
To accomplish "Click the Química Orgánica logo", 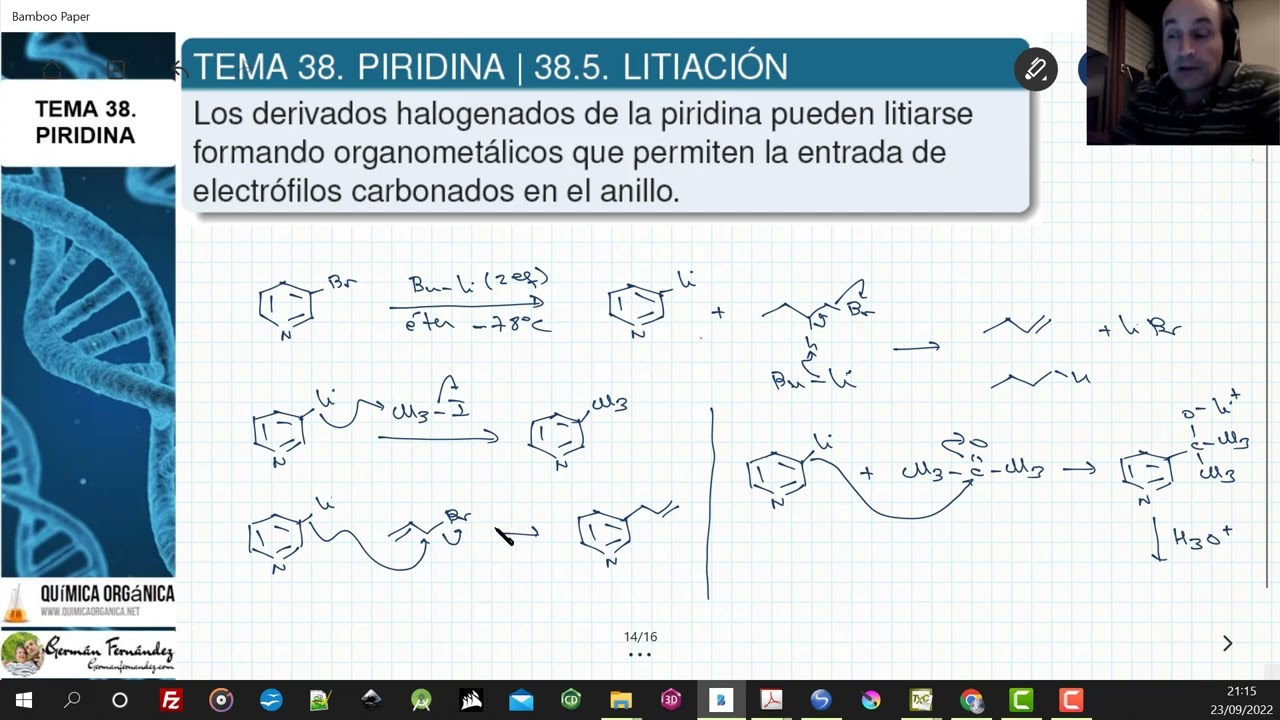I will pos(88,601).
